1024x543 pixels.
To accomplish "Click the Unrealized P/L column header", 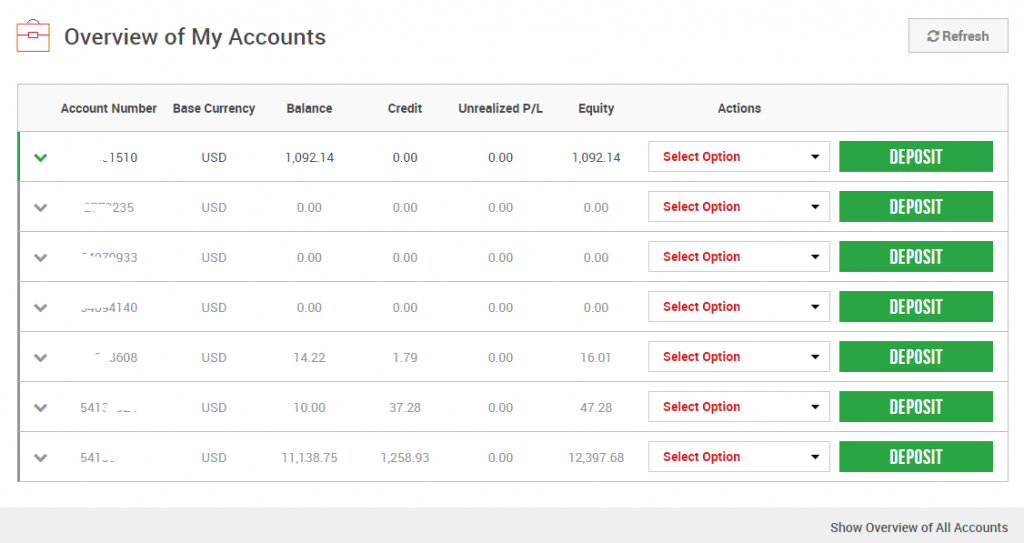I will coord(500,108).
